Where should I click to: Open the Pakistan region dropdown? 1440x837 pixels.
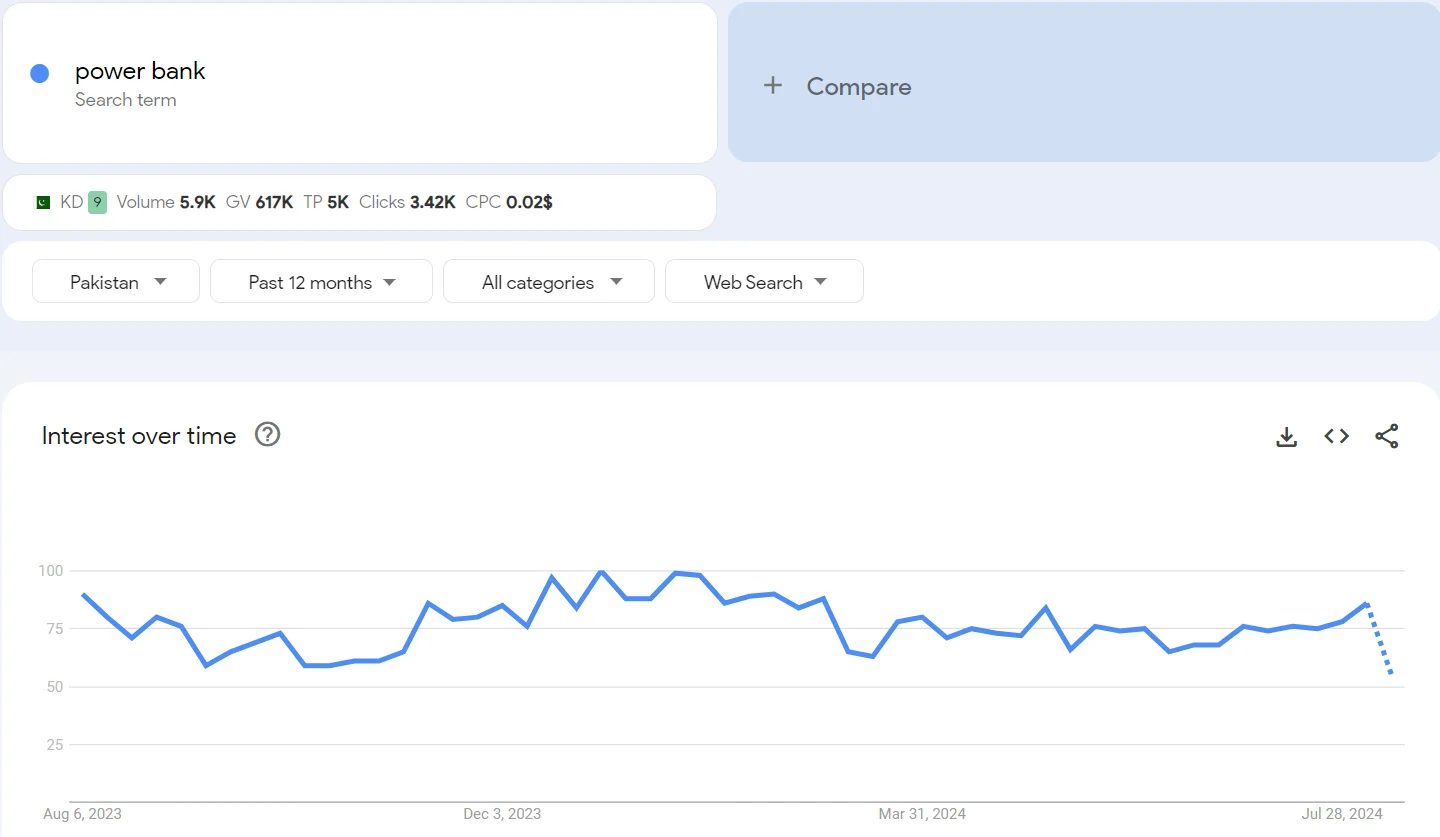pos(115,281)
